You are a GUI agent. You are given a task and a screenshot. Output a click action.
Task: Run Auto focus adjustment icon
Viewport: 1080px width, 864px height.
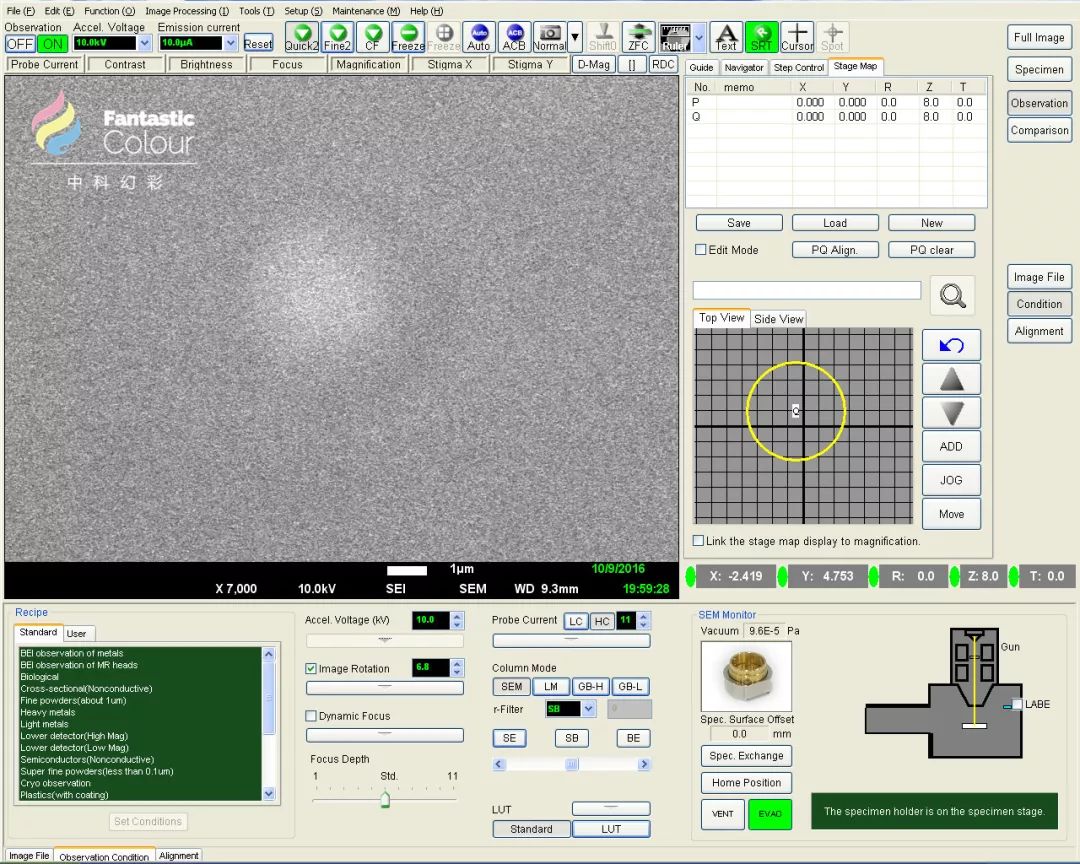479,37
